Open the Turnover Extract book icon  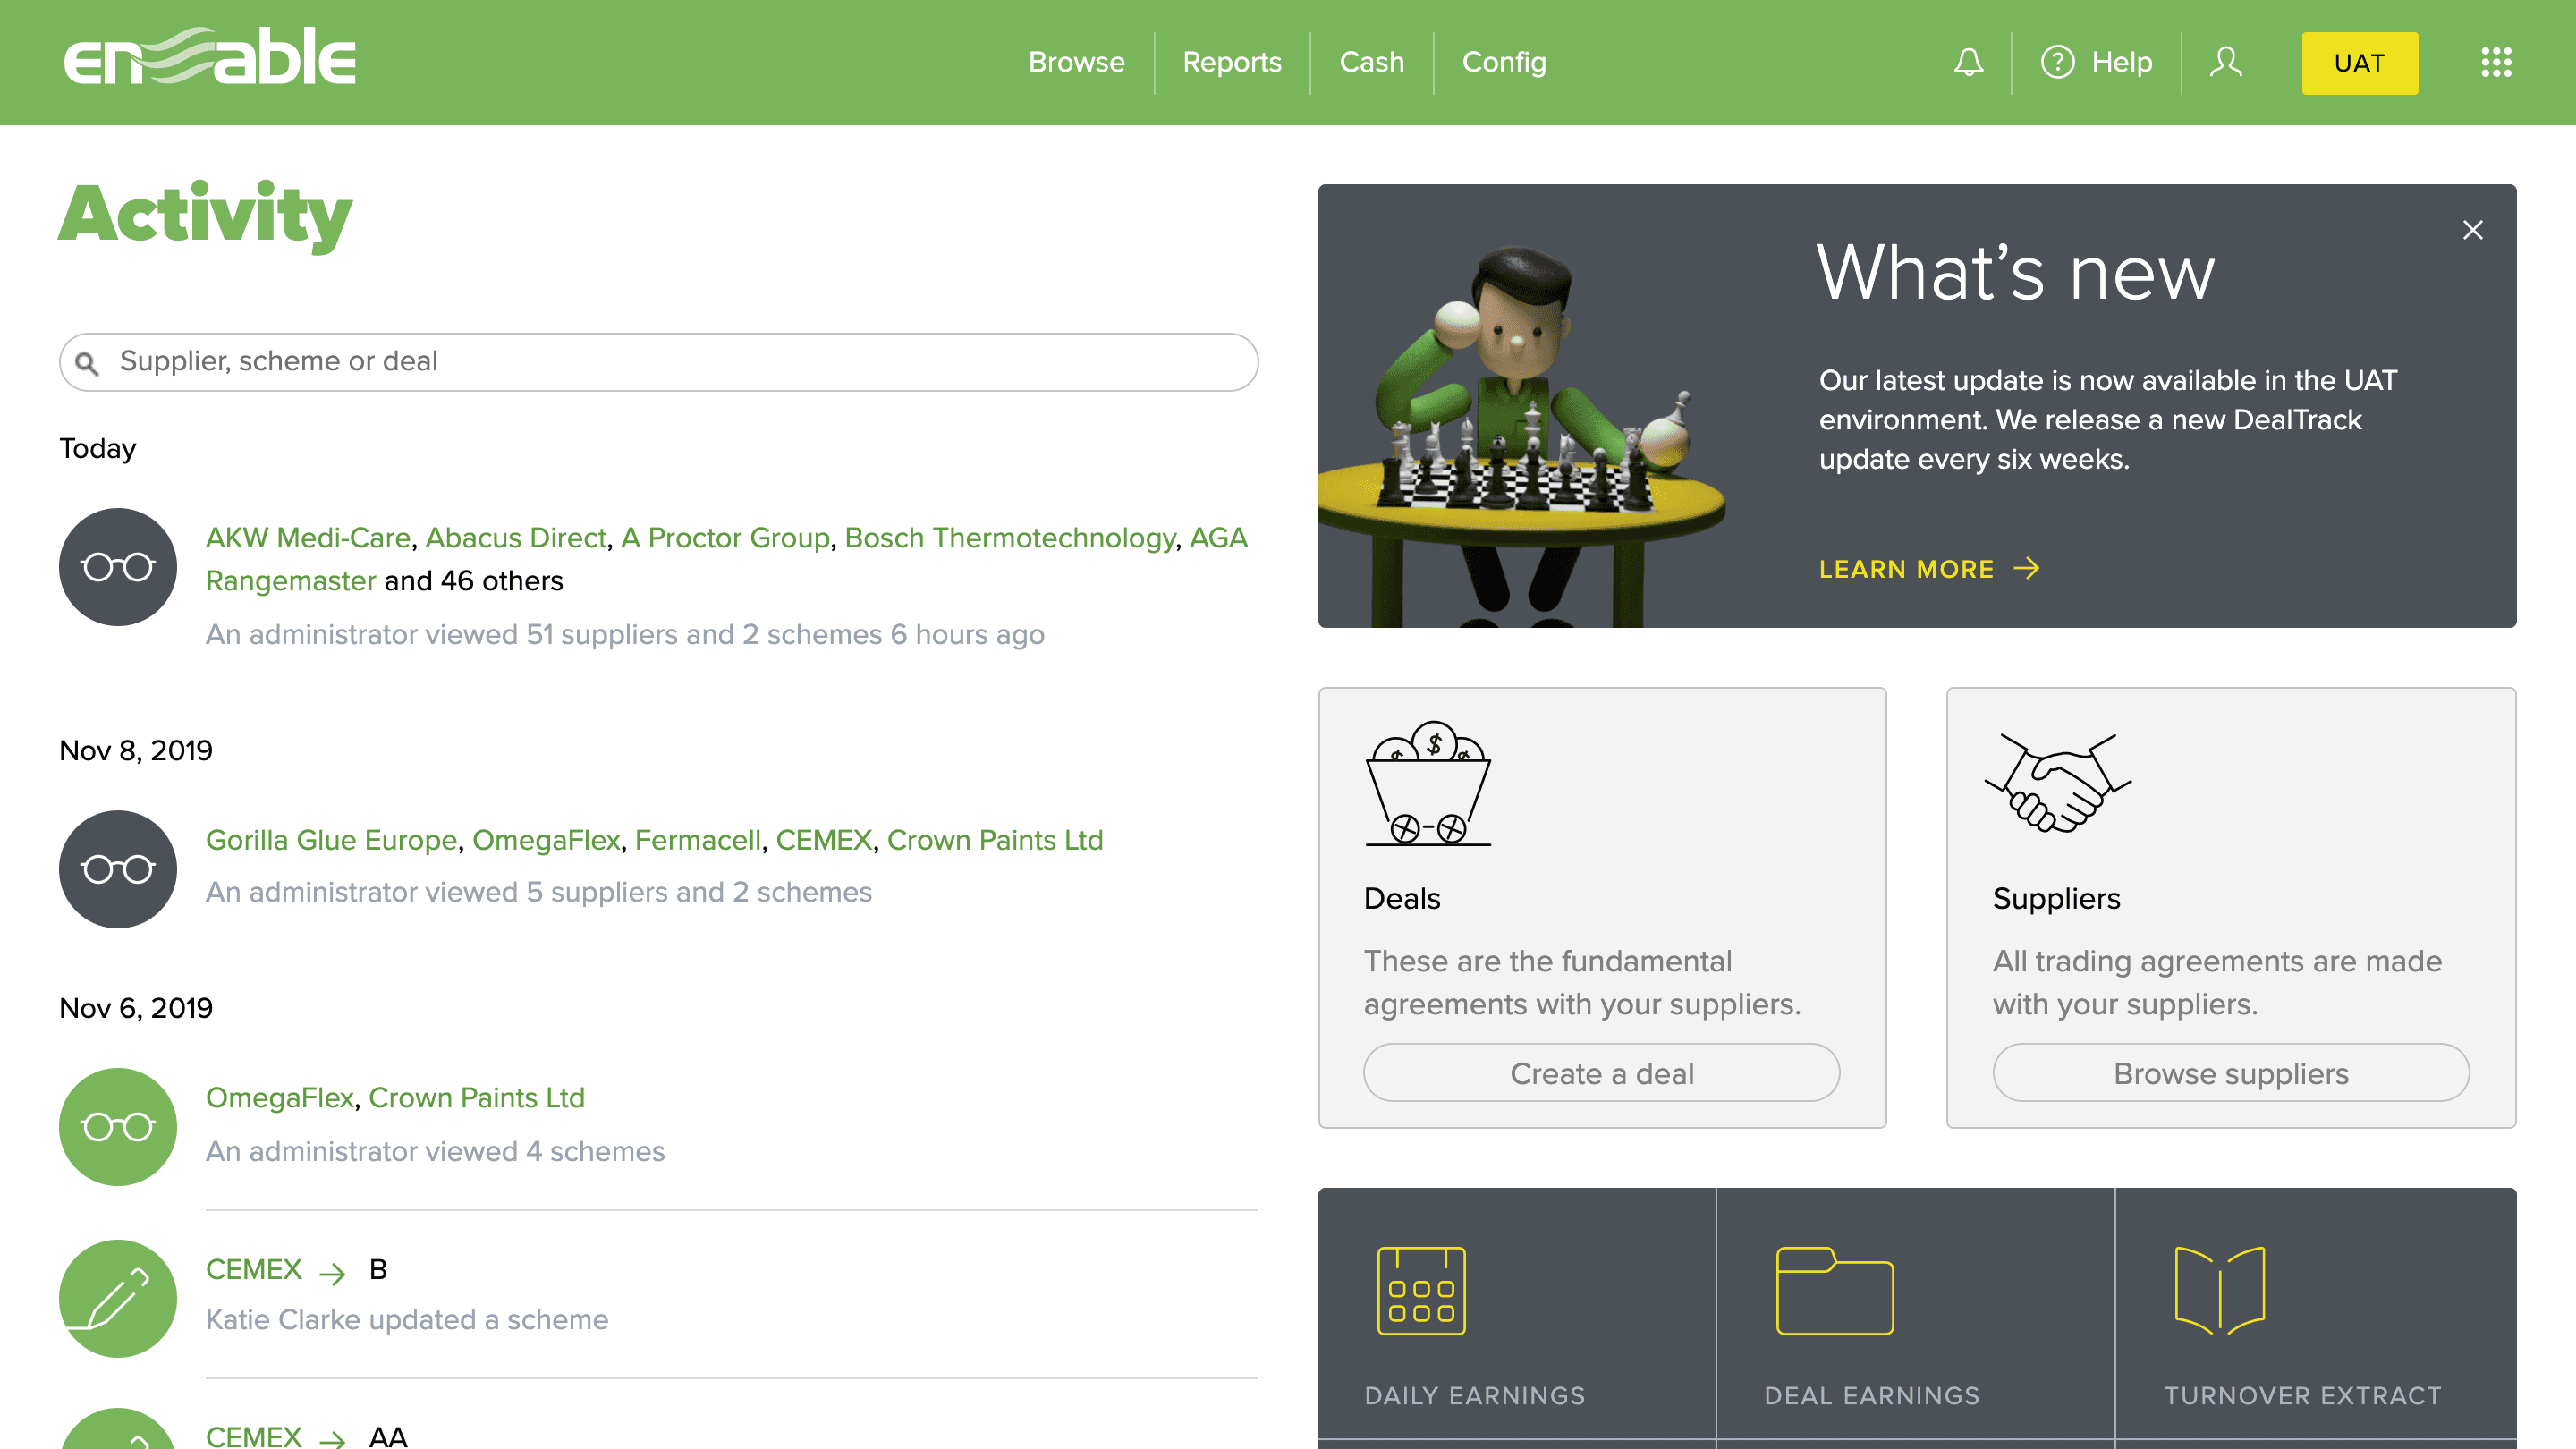2219,1290
